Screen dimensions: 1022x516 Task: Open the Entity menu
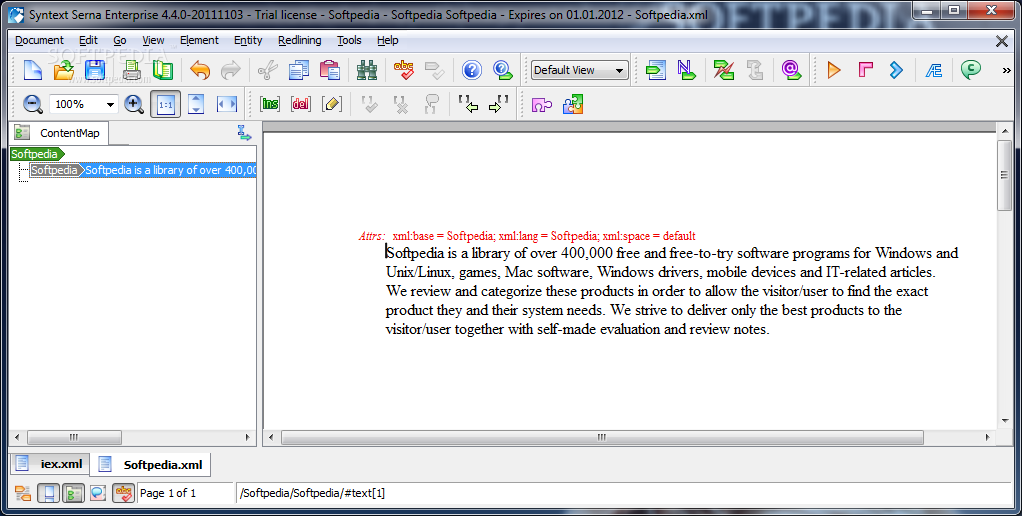point(248,40)
